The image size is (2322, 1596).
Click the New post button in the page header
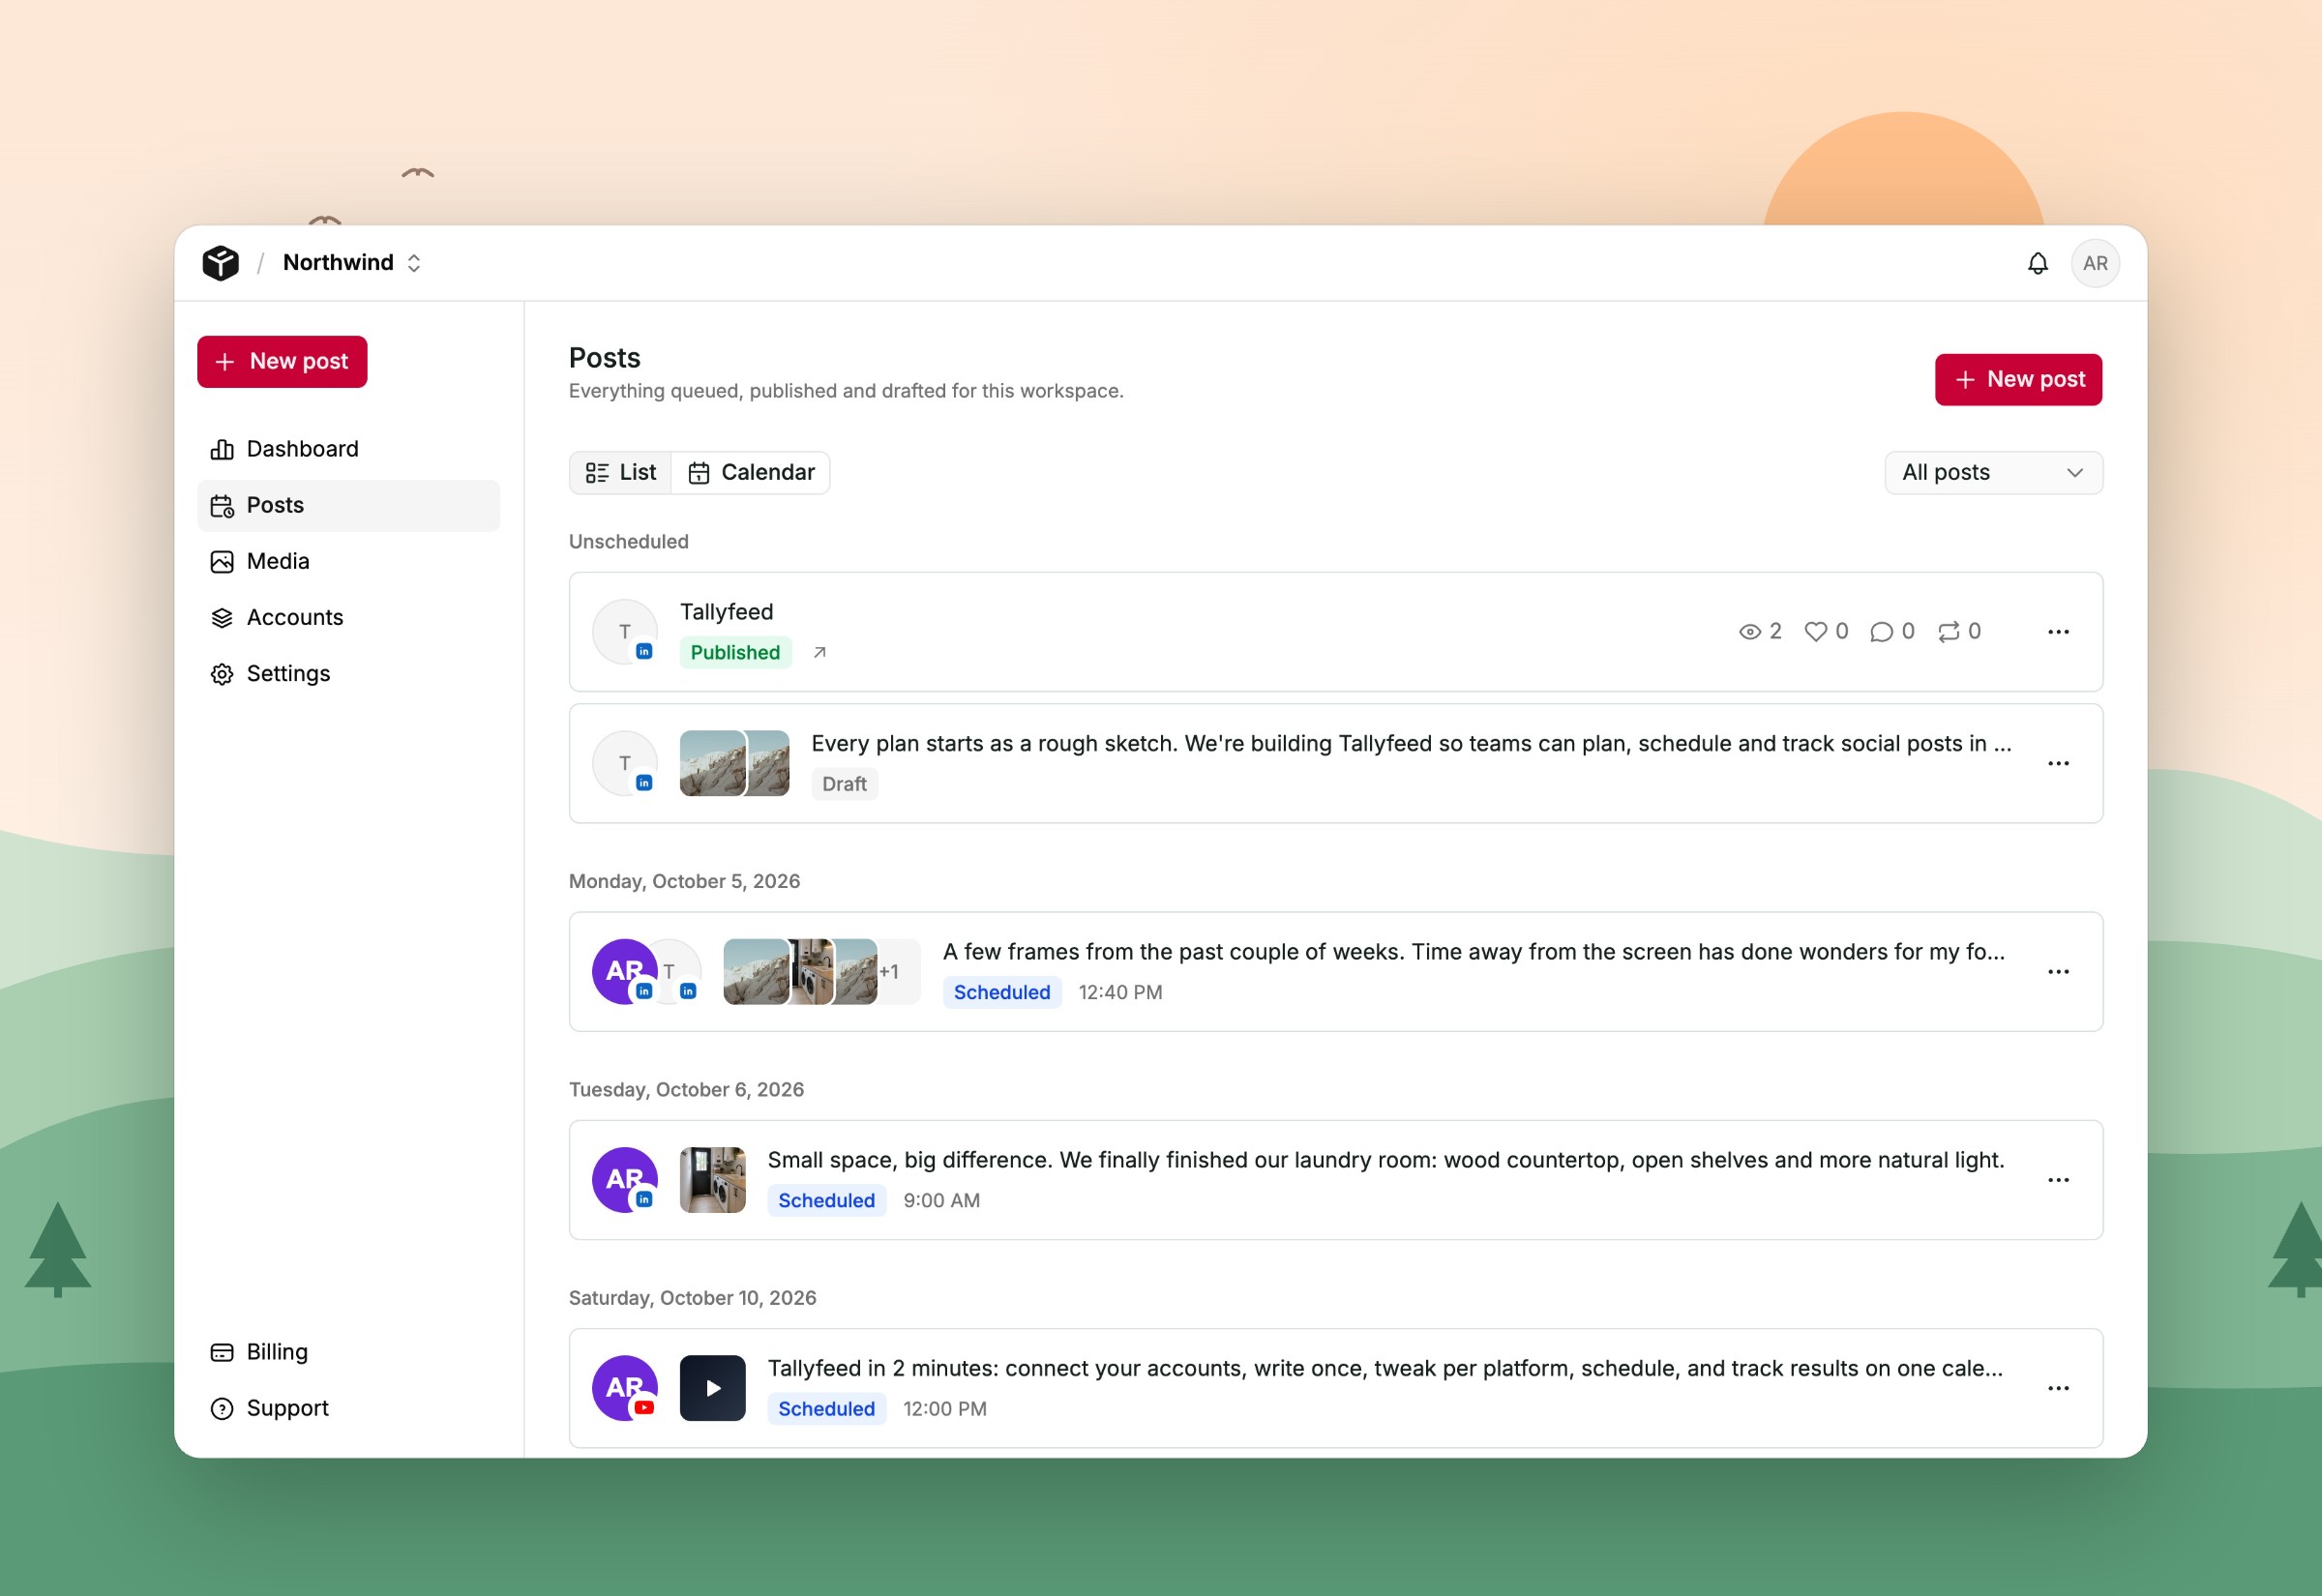click(x=2018, y=379)
